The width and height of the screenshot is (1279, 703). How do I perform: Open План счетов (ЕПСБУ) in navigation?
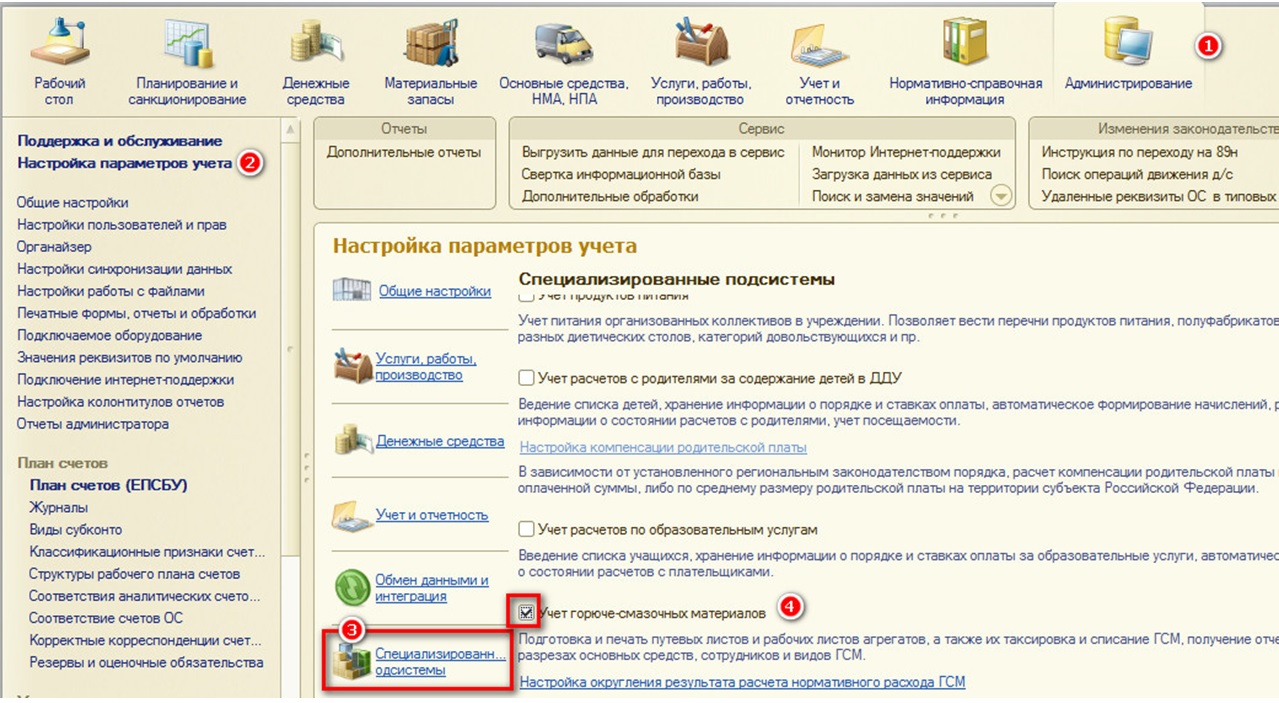(108, 485)
